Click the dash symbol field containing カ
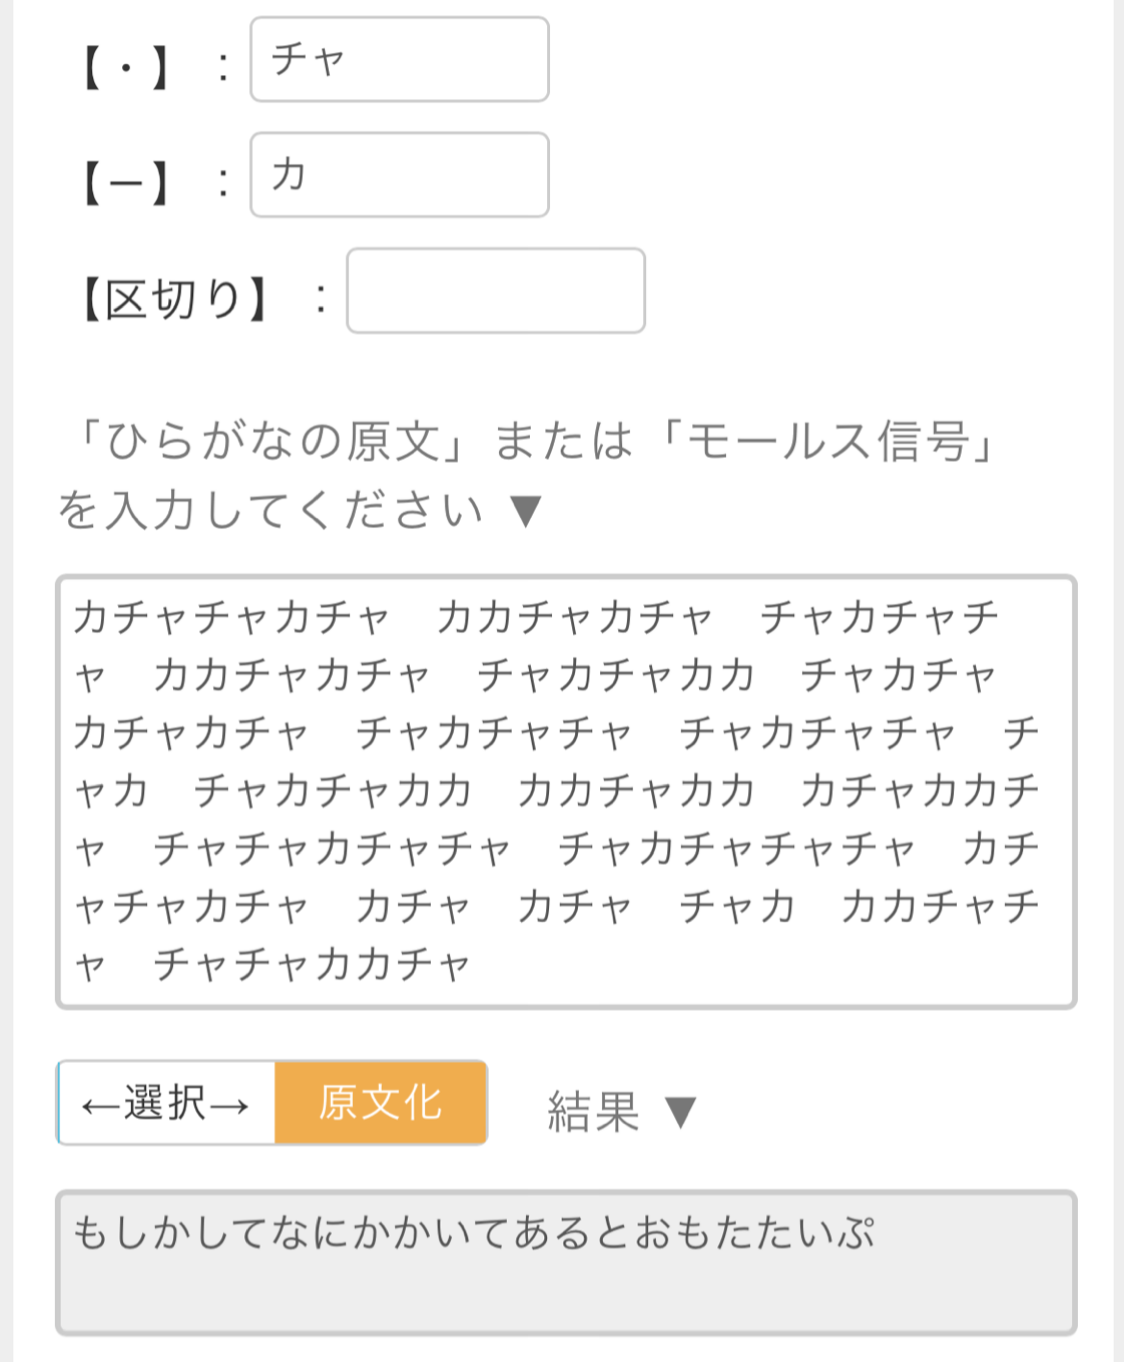The image size is (1124, 1362). pos(399,175)
